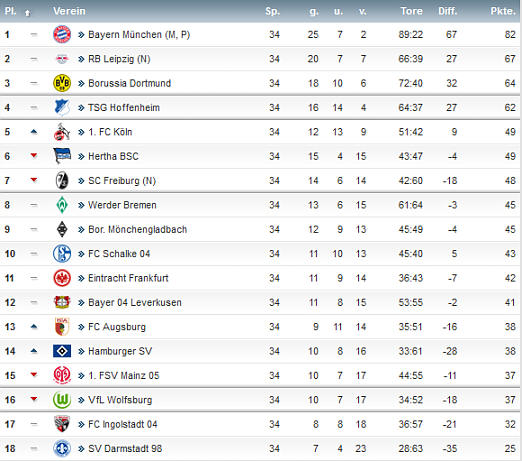522x461 pixels.
Task: Click the Bayern München club crest
Action: (62, 34)
